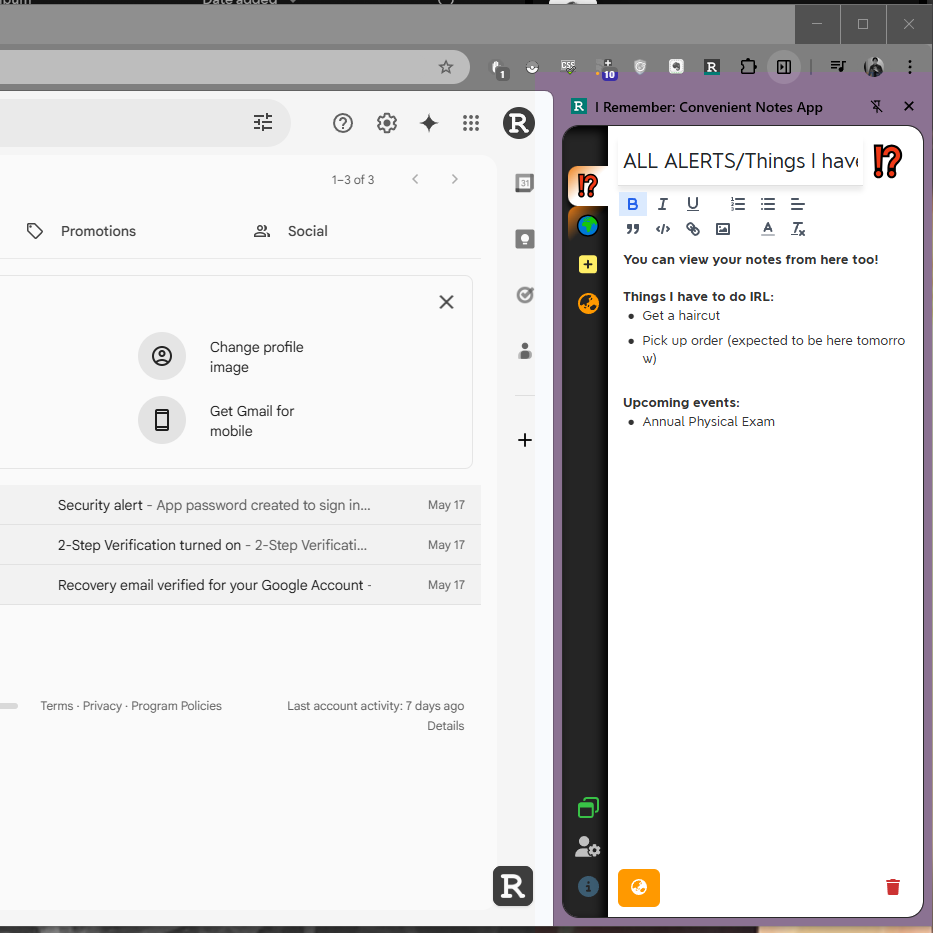Viewport: 933px width, 933px height.
Task: Click the large note emoji icon beside title
Action: tap(887, 161)
